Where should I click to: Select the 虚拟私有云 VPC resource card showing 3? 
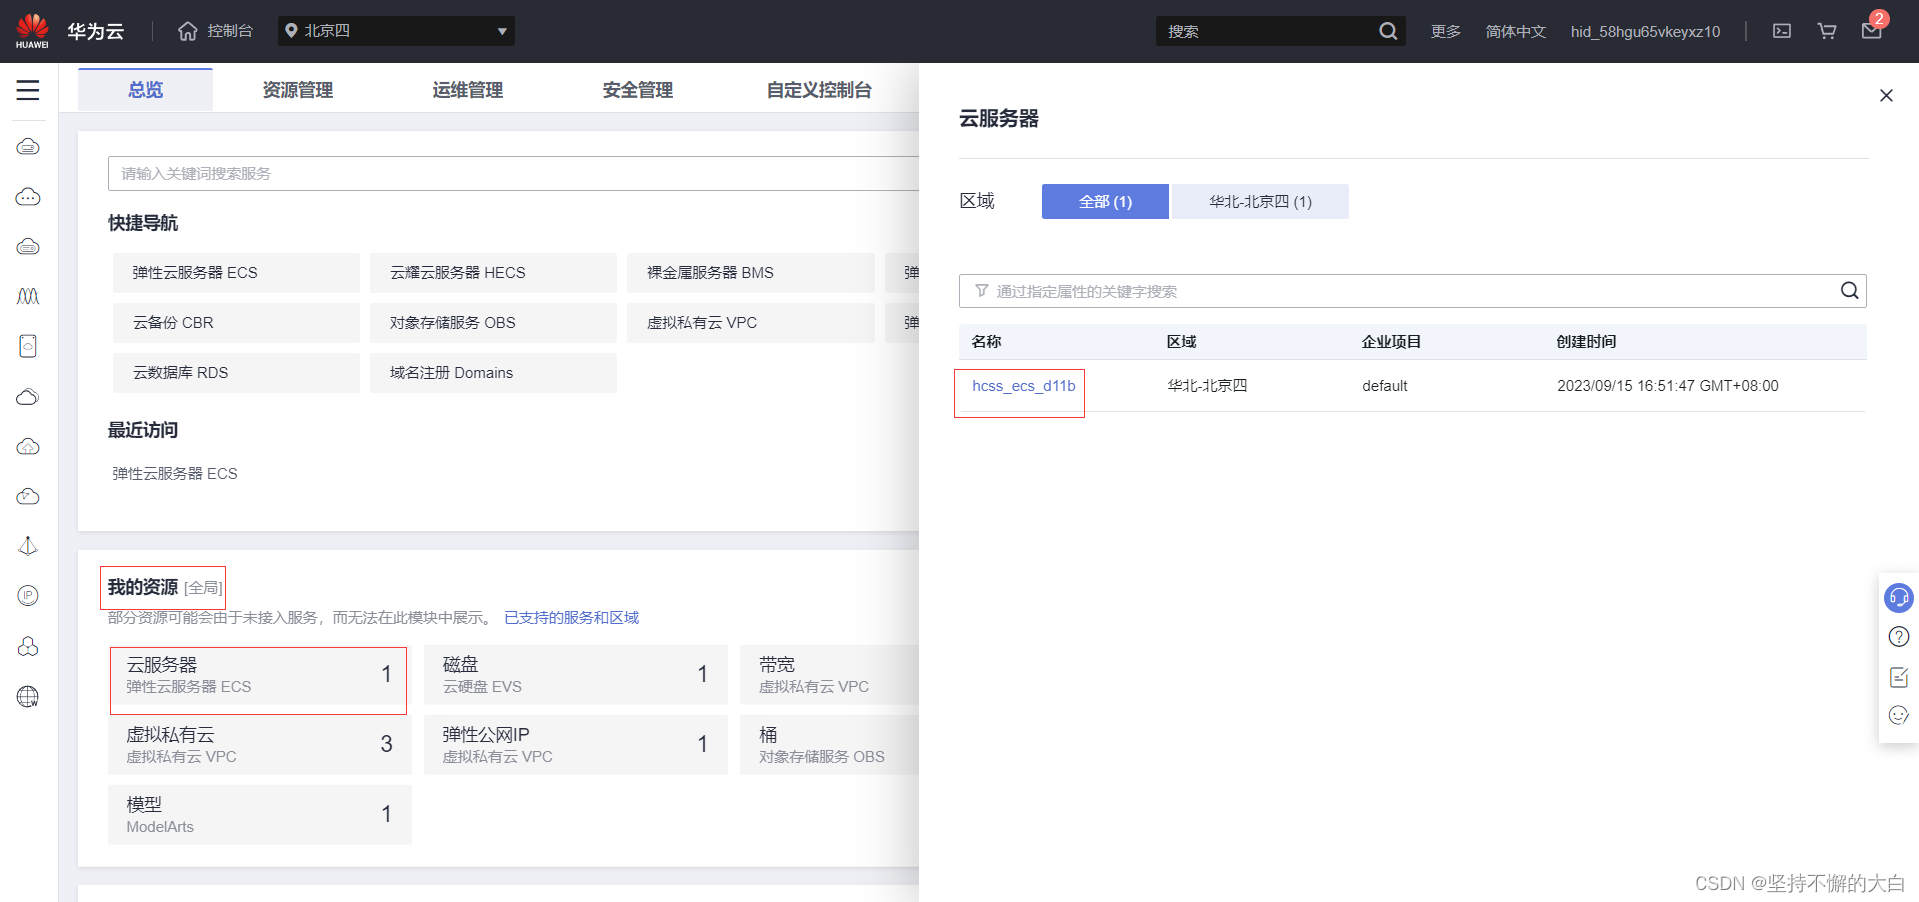tap(259, 745)
